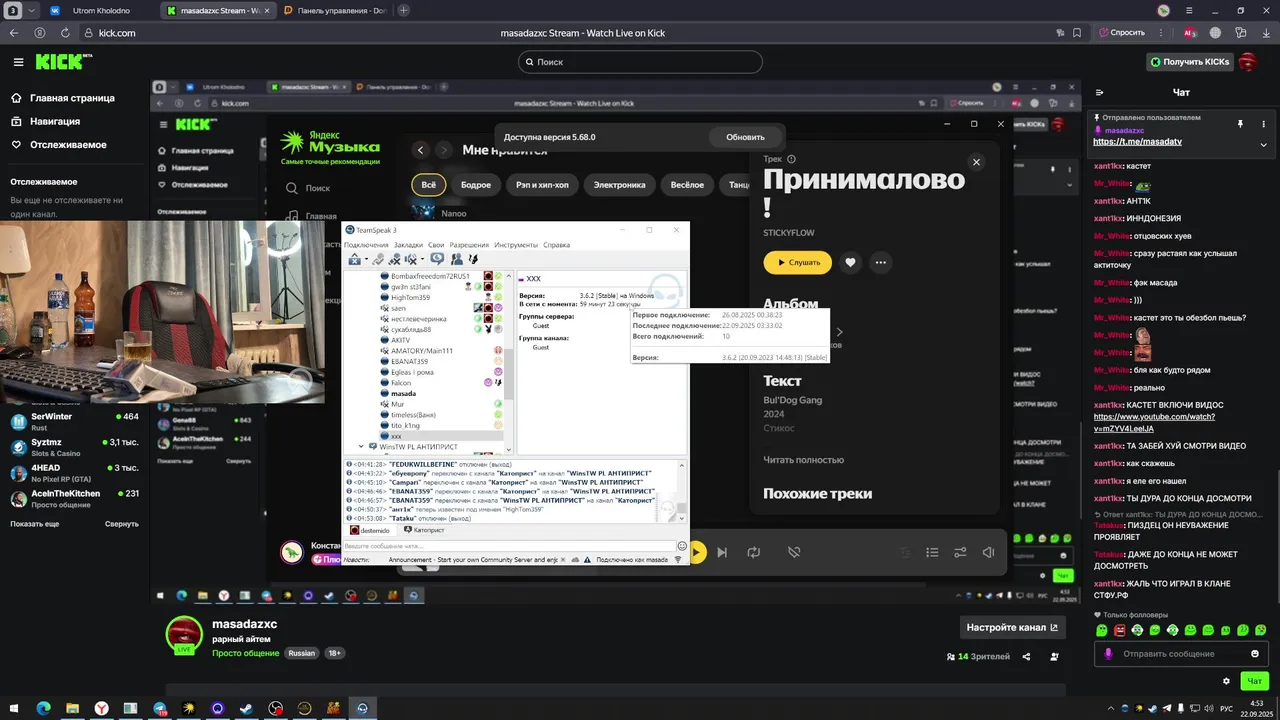
Task: Switch to the VK pinned tab
Action: point(54,10)
